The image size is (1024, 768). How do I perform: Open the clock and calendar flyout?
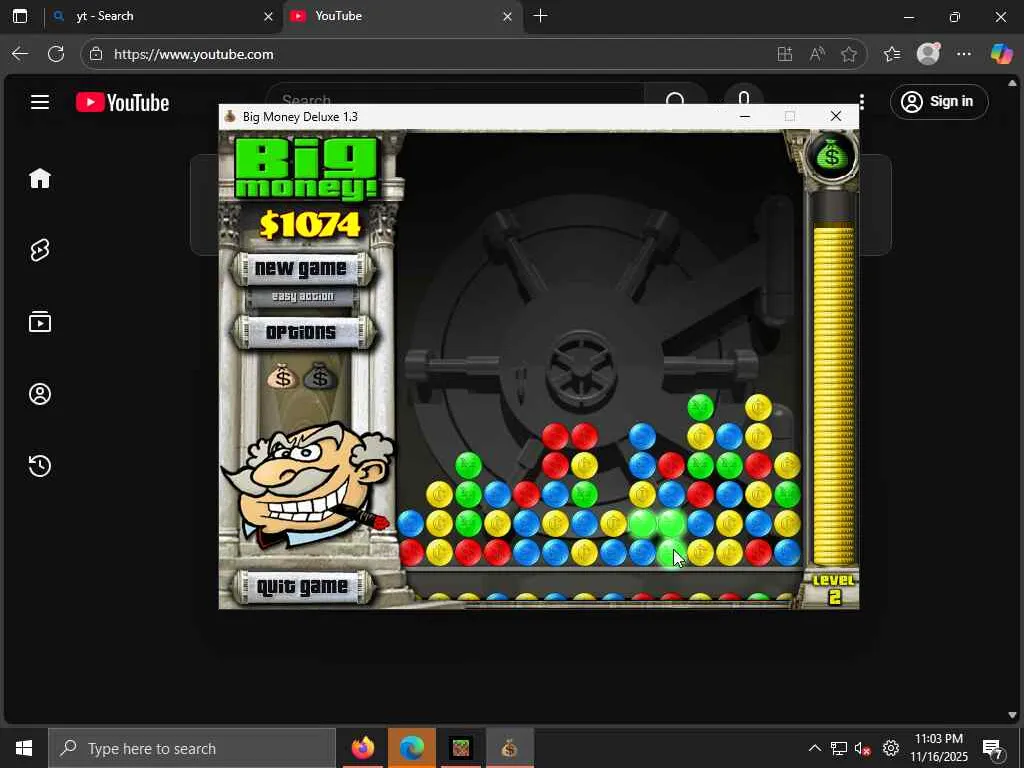(939, 748)
